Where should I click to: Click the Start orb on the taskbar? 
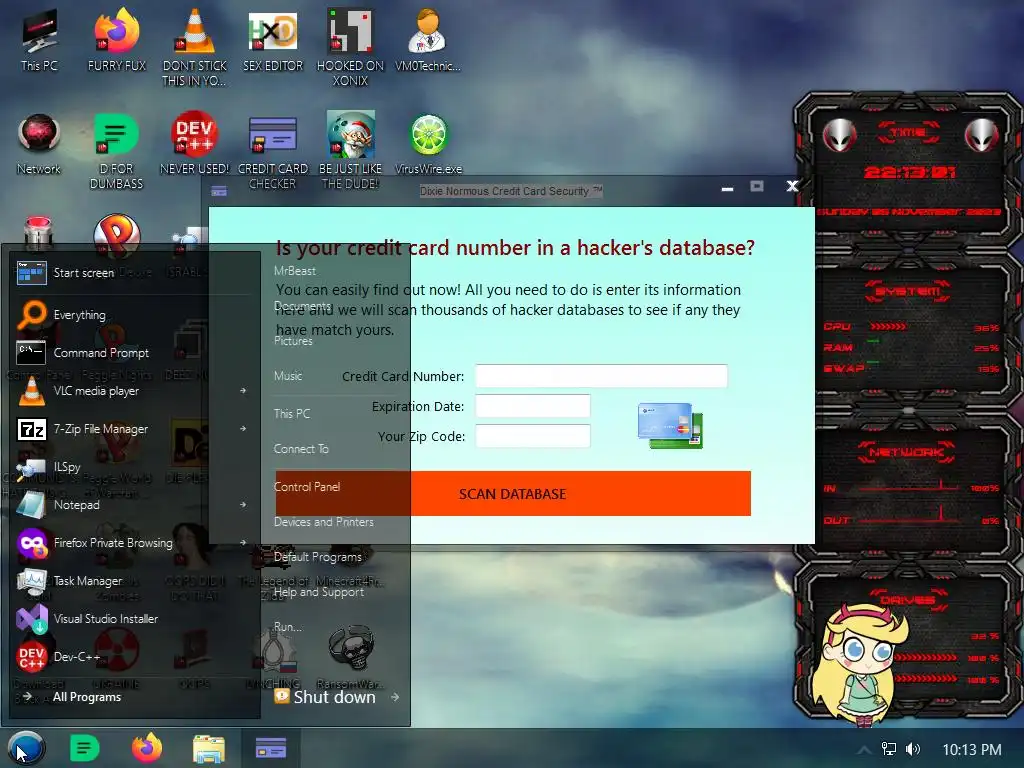point(26,748)
